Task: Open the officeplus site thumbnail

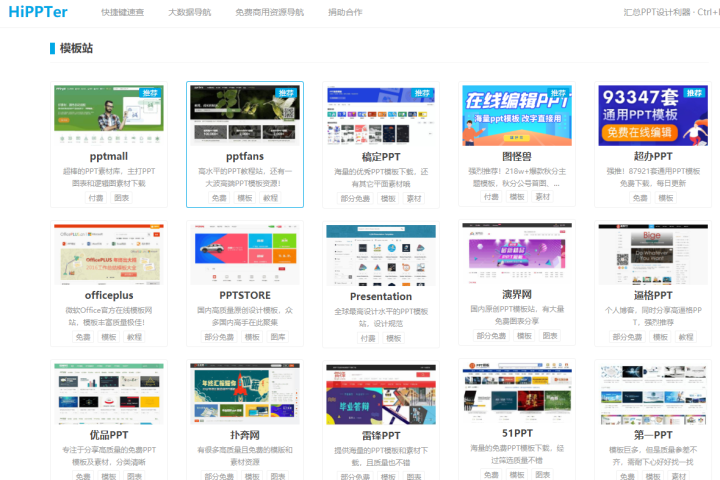Action: pyautogui.click(x=109, y=254)
